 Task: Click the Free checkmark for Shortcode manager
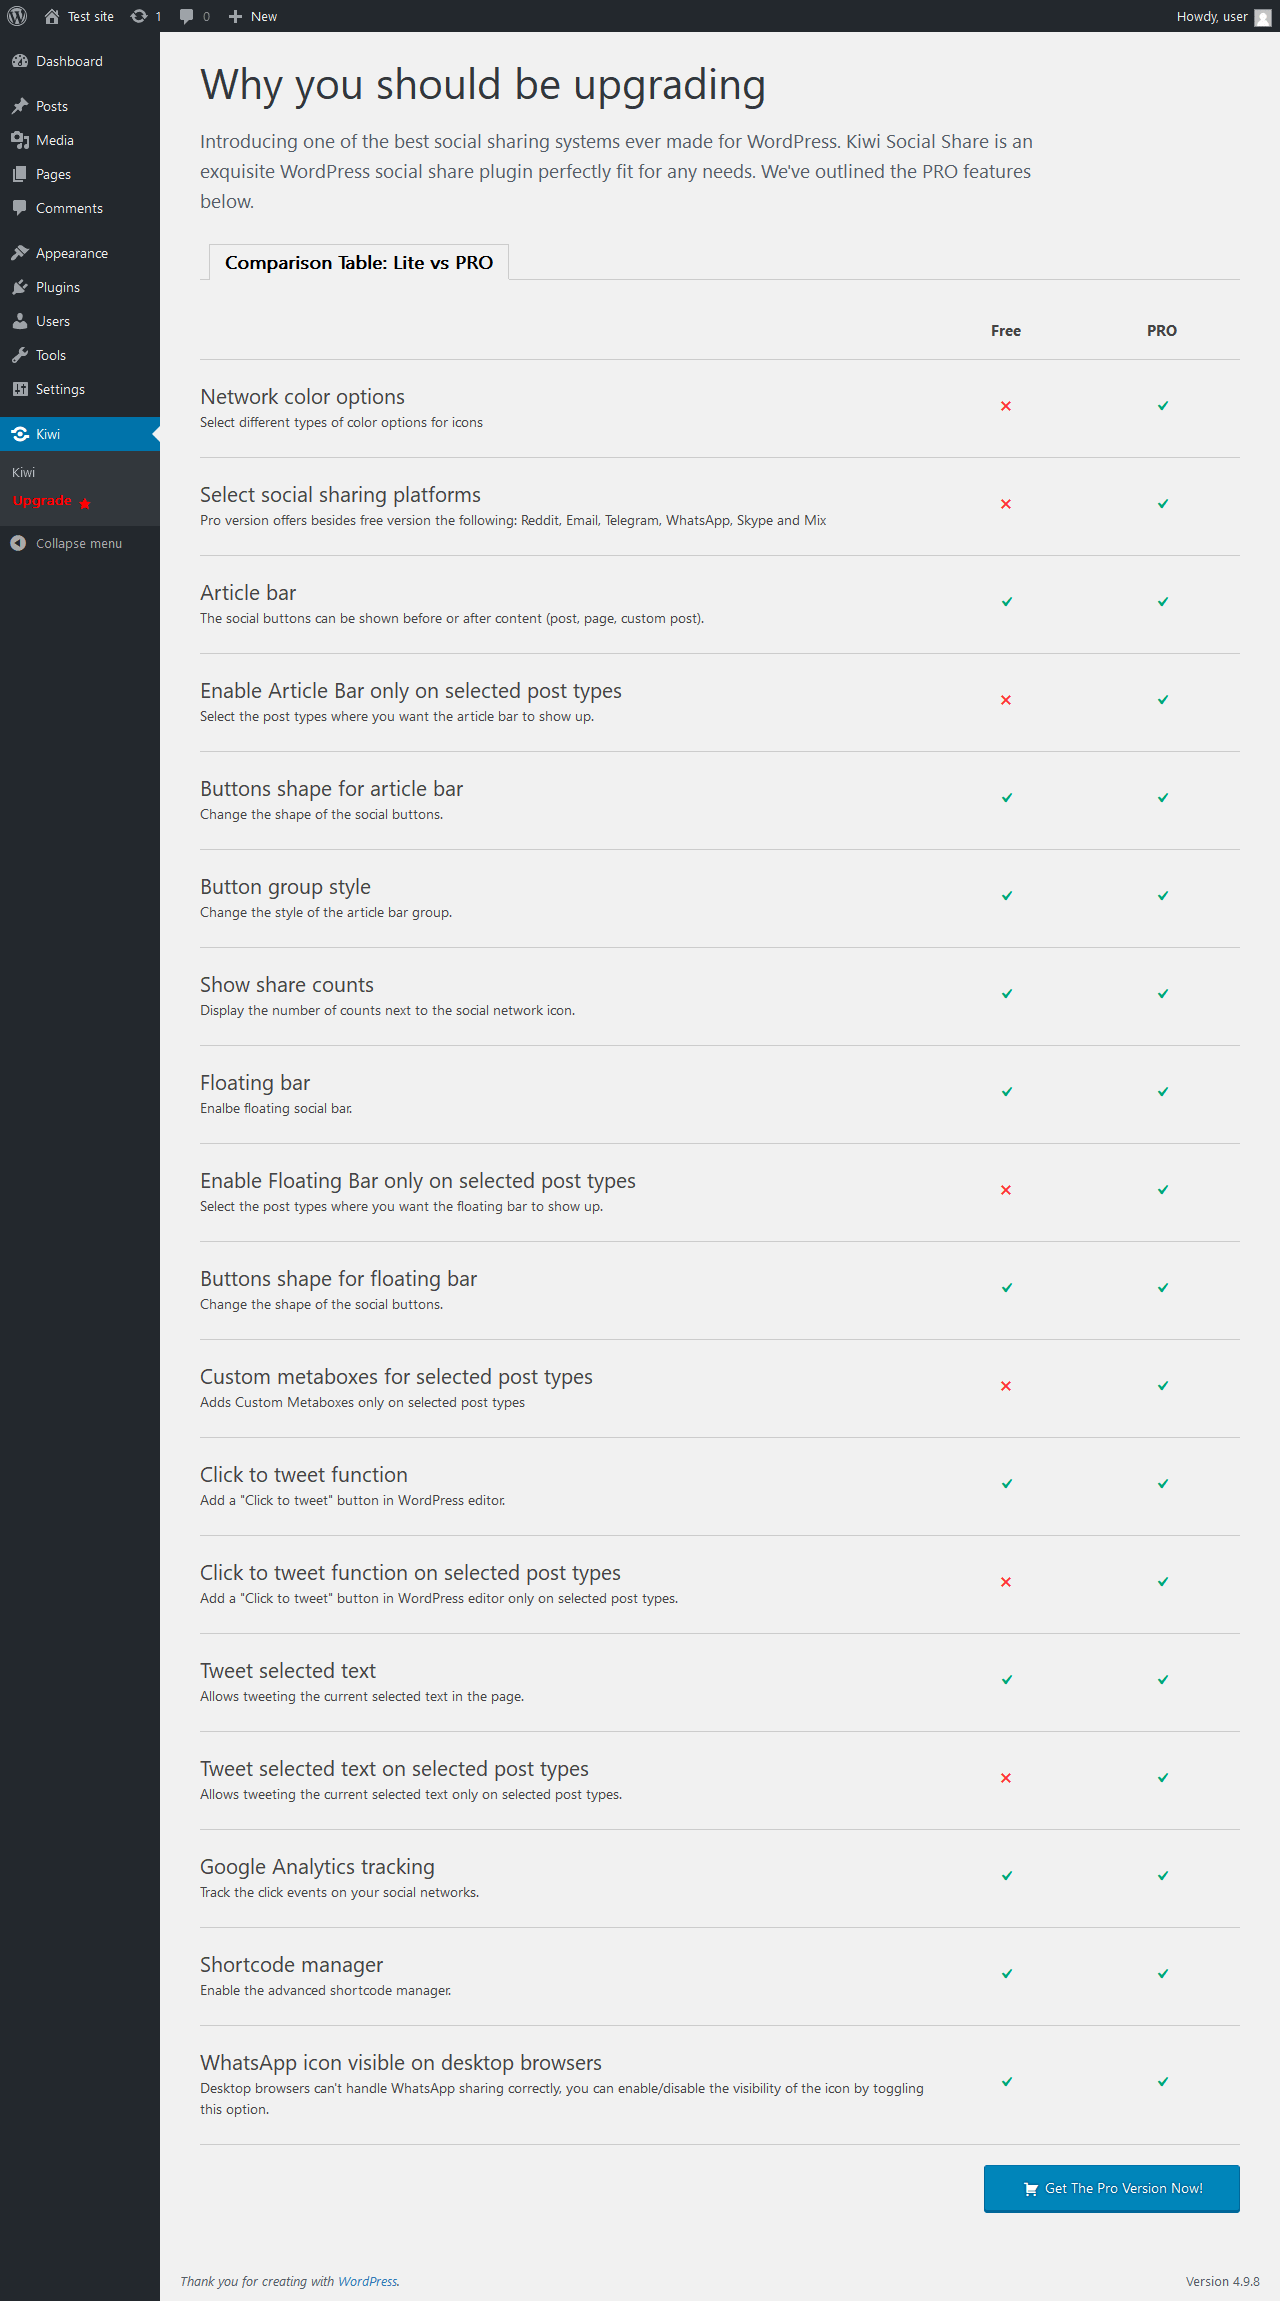(x=1007, y=1974)
